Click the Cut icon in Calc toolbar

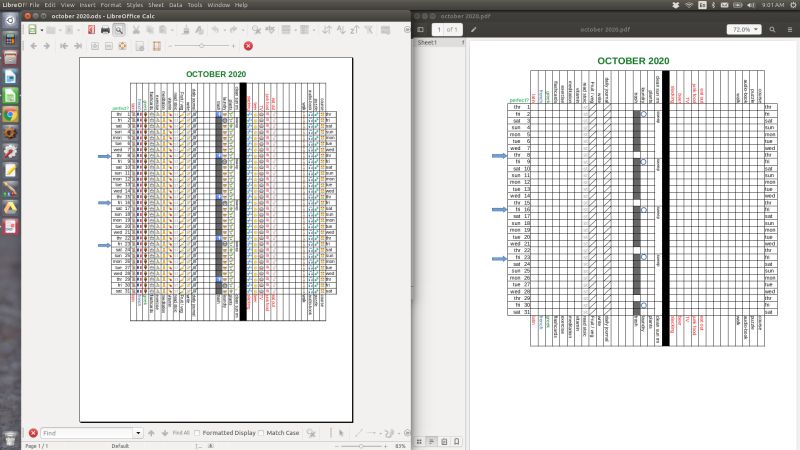(136, 30)
